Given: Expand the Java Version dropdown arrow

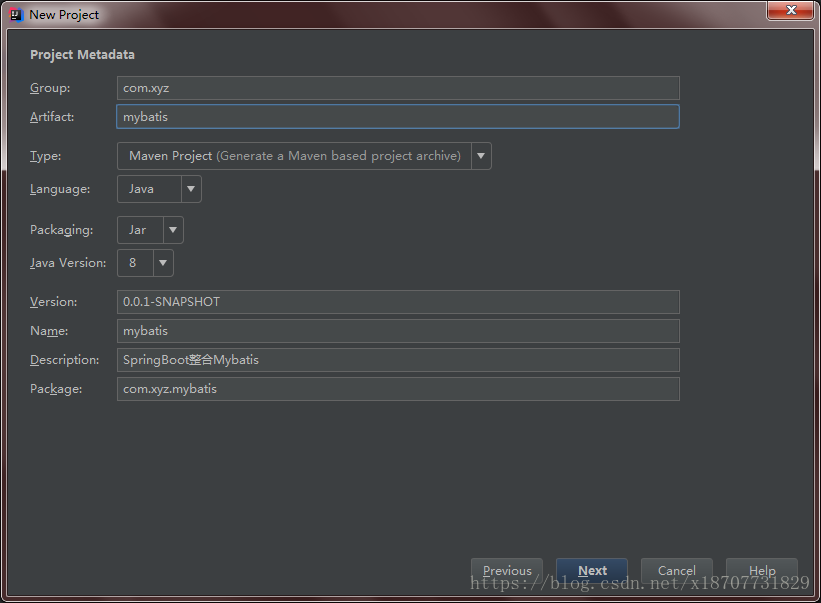Looking at the screenshot, I should click(x=163, y=263).
